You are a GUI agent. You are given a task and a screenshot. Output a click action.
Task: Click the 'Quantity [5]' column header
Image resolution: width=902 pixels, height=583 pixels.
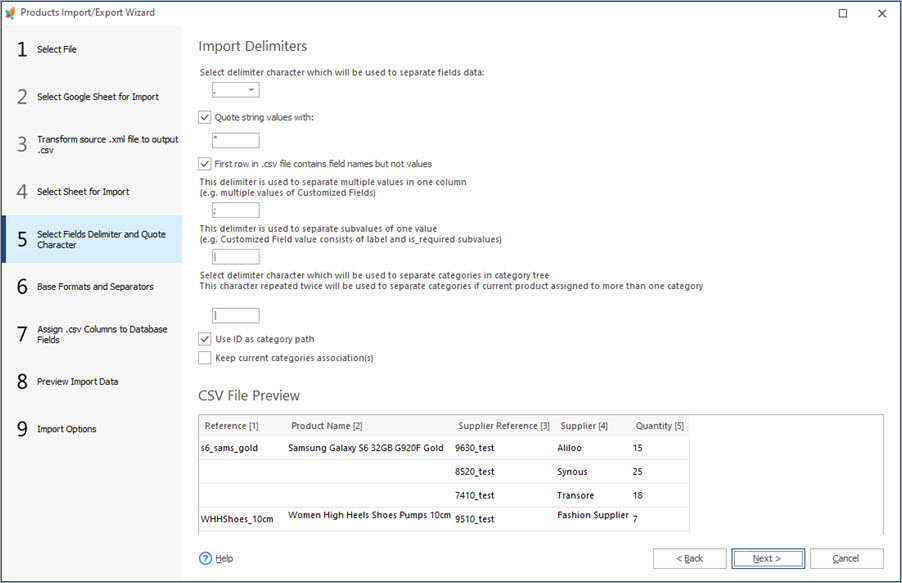[x=659, y=426]
